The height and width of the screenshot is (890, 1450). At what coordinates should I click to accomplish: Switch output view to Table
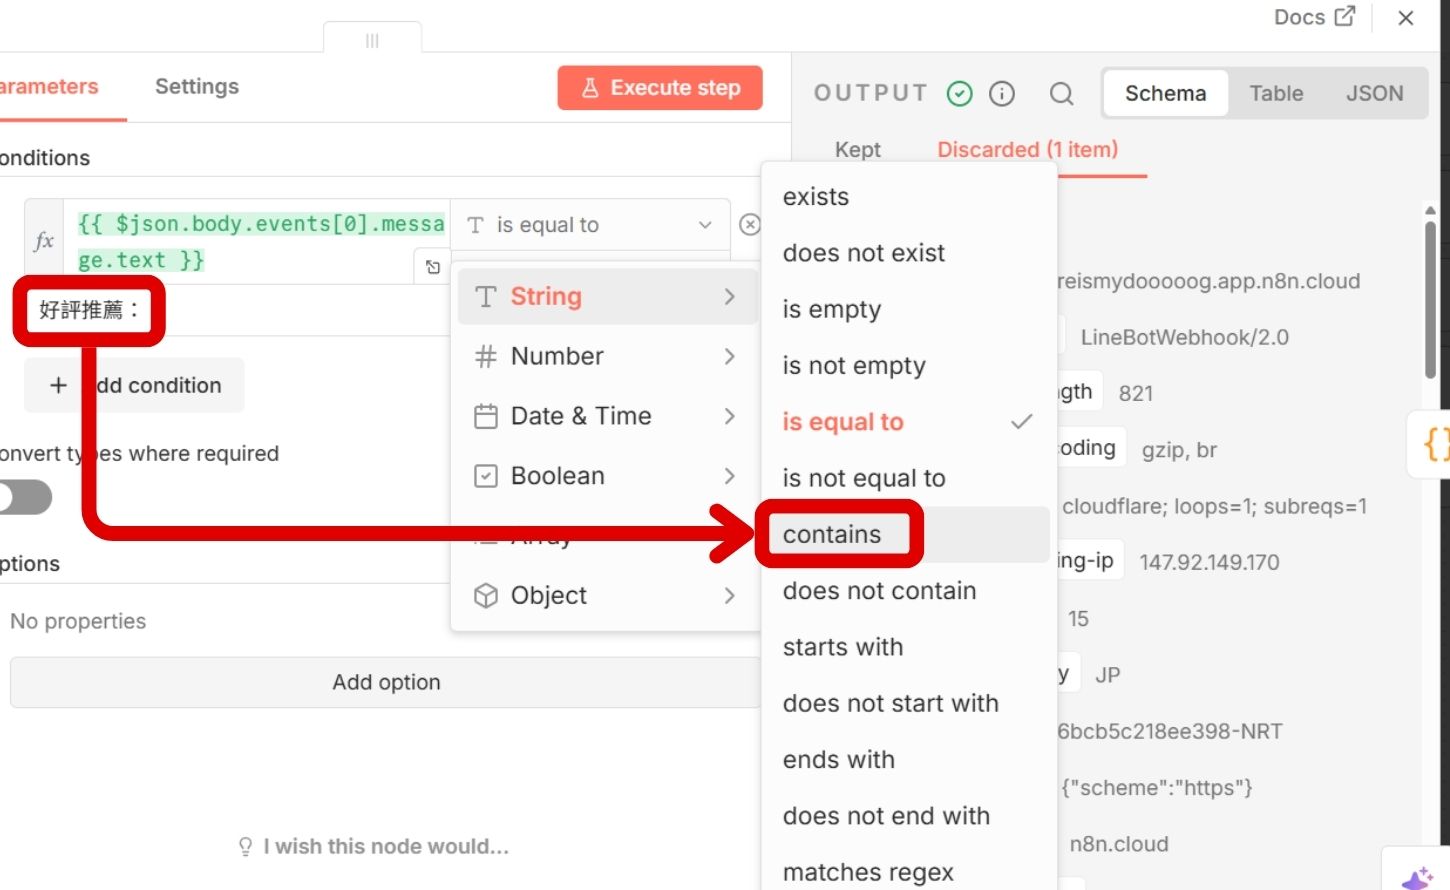pyautogui.click(x=1276, y=94)
